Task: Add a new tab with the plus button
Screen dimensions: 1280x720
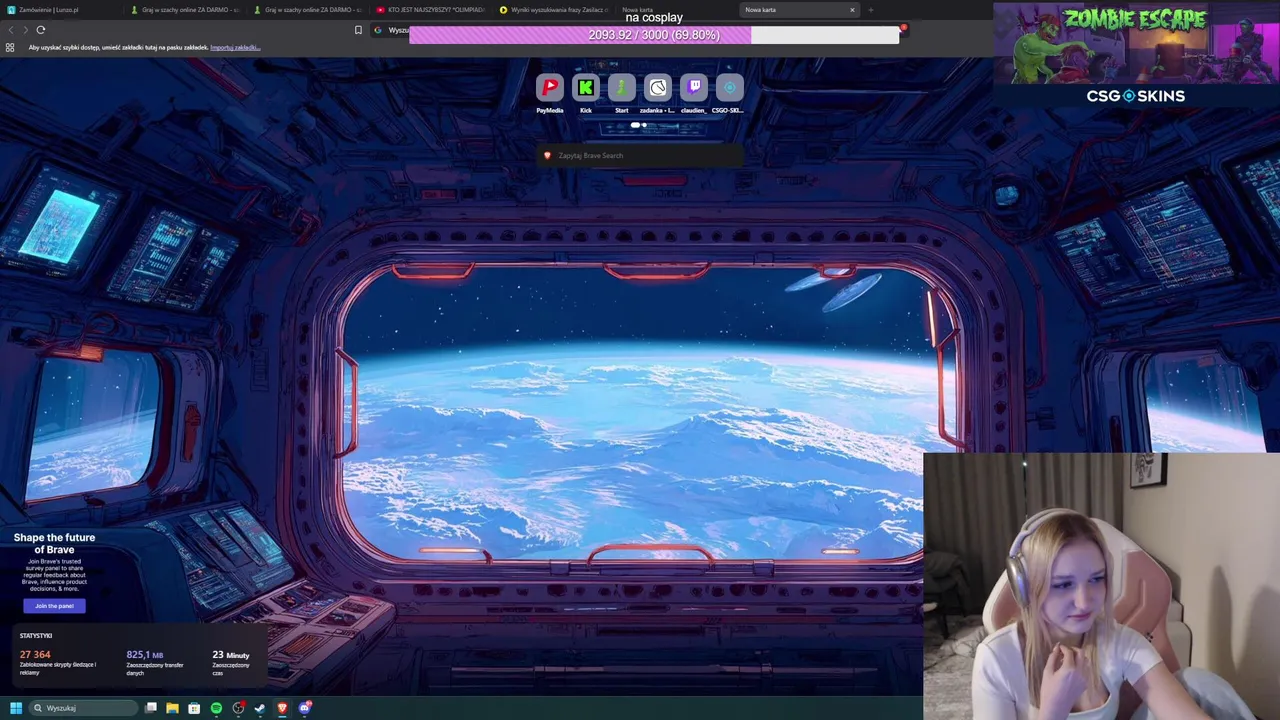Action: click(x=870, y=10)
